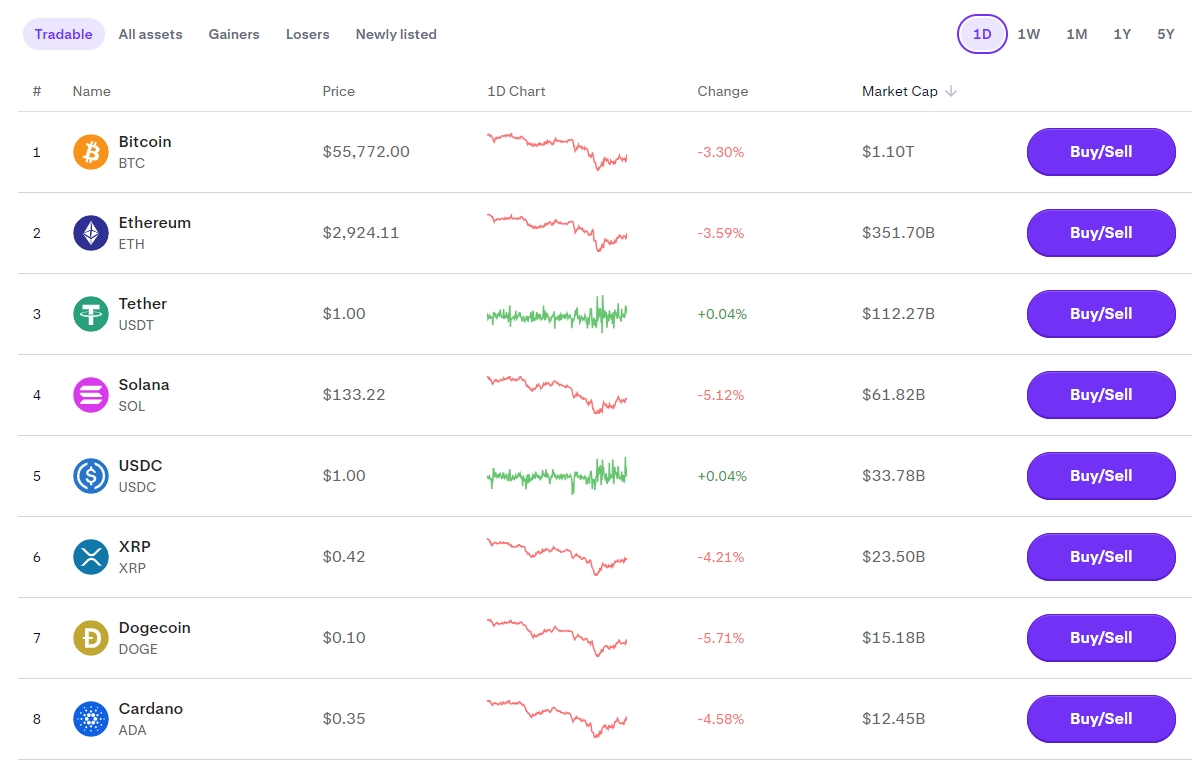This screenshot has height=761, width=1204.
Task: Click the Bitcoin coin icon
Action: 91,152
